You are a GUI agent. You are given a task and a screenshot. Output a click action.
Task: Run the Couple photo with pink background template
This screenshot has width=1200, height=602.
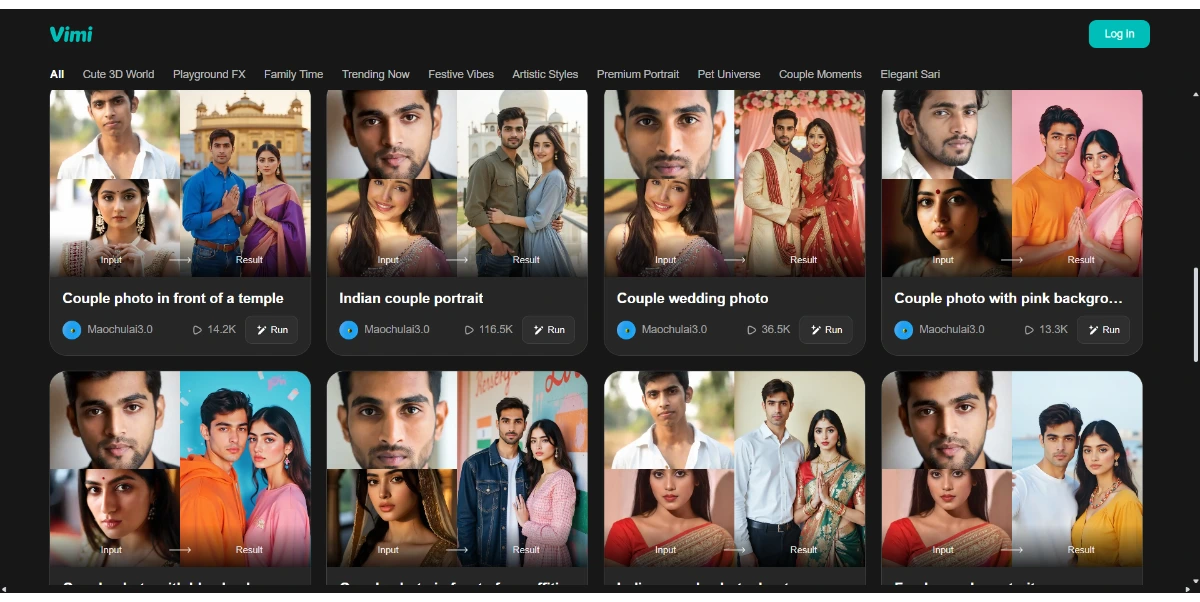[x=1103, y=330]
